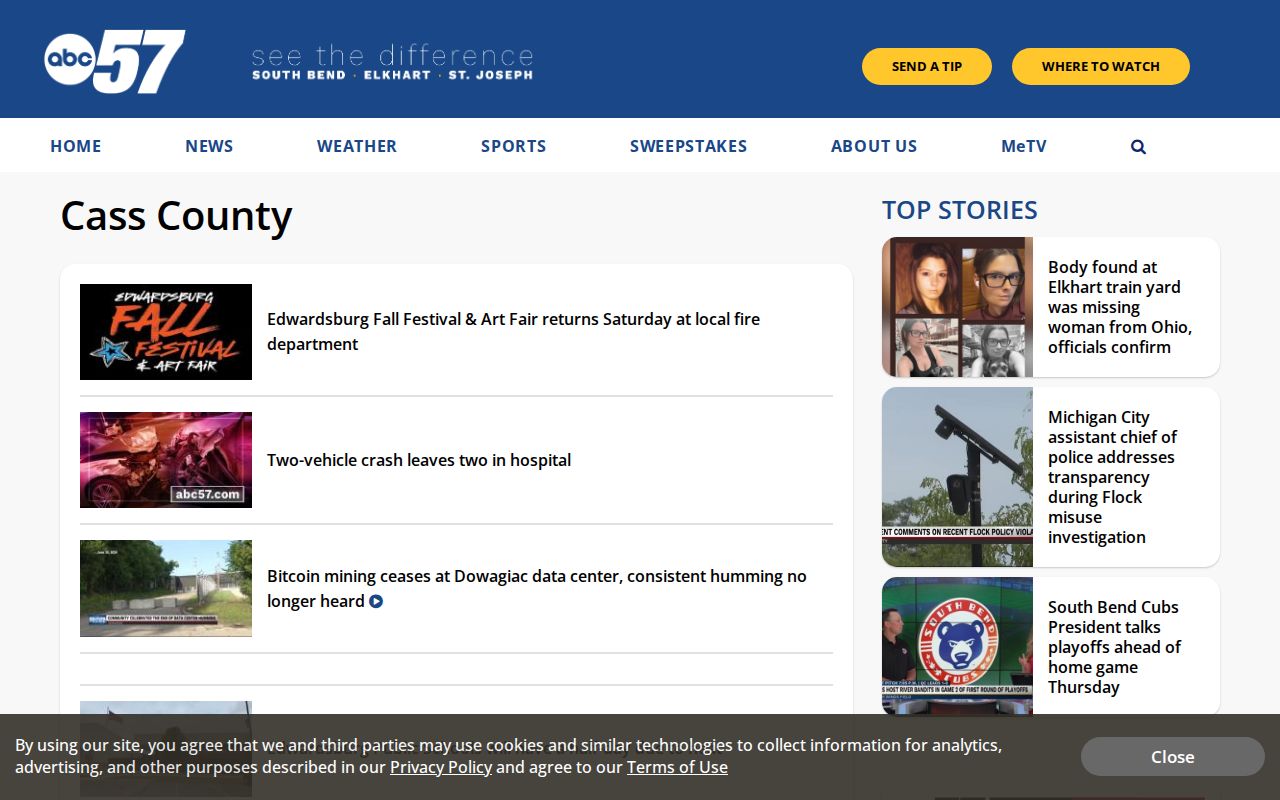Viewport: 1280px width, 800px height.
Task: Click the crashed car thumbnail image
Action: (x=166, y=460)
